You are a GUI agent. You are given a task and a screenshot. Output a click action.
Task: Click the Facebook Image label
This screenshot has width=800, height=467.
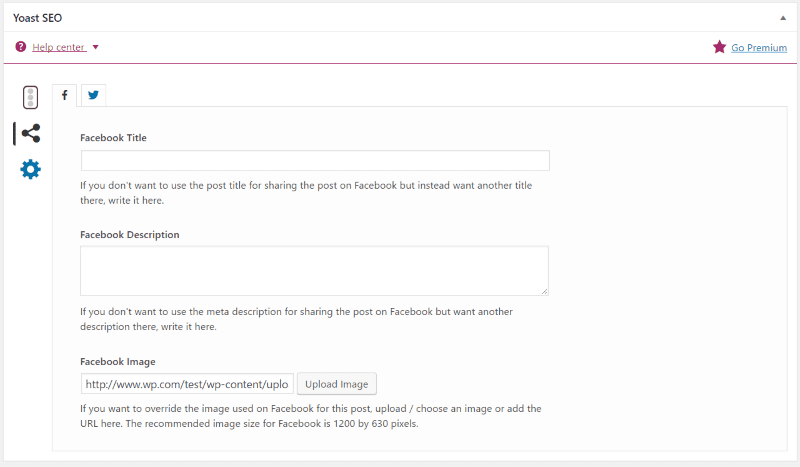click(x=117, y=361)
